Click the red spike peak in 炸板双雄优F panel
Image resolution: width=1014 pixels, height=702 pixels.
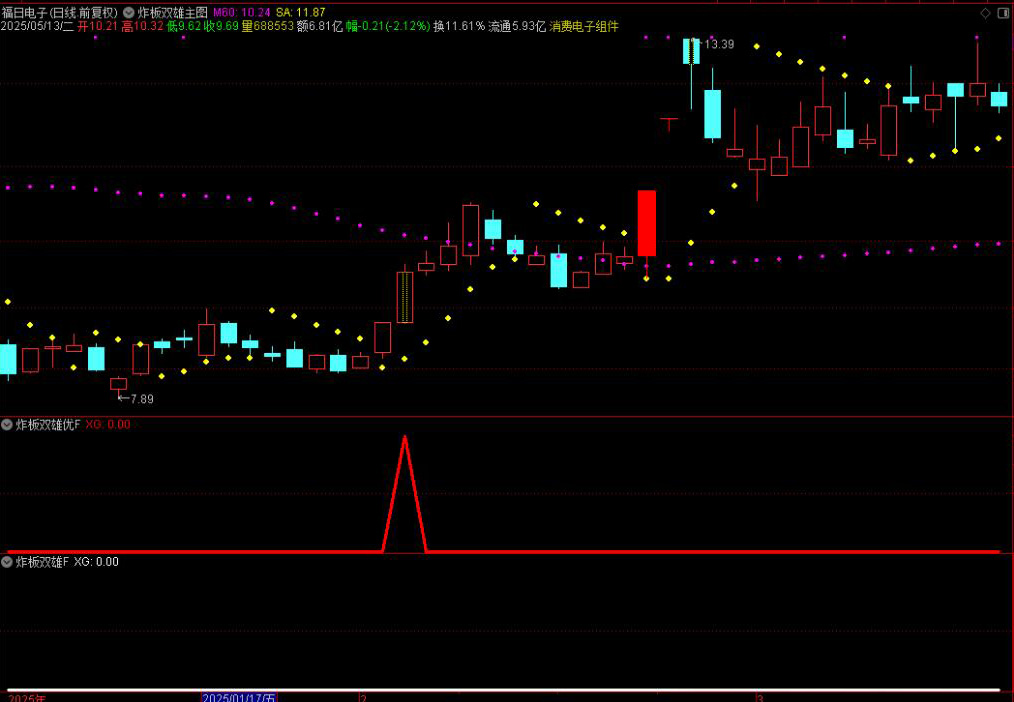(x=405, y=438)
